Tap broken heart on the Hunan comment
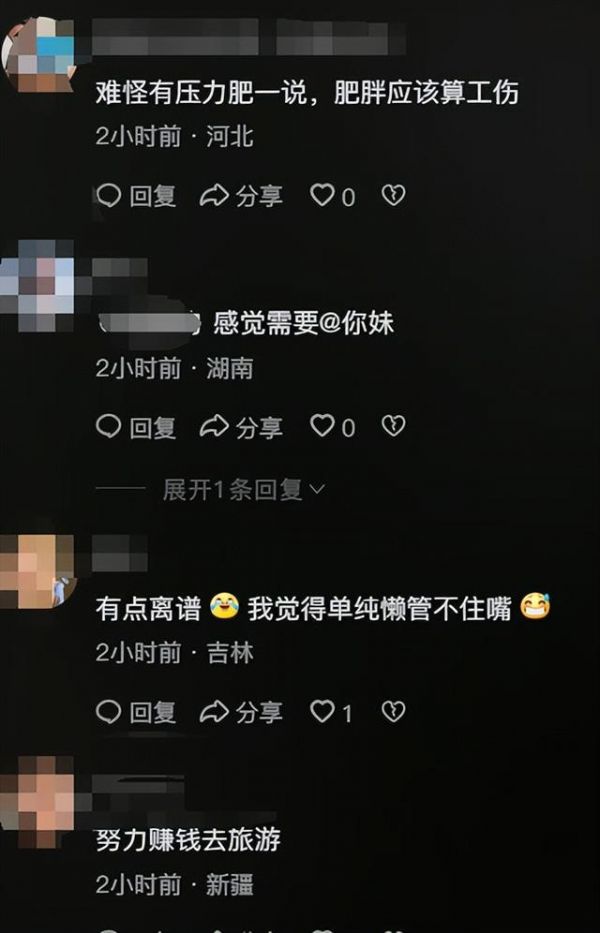This screenshot has width=600, height=933. click(393, 426)
